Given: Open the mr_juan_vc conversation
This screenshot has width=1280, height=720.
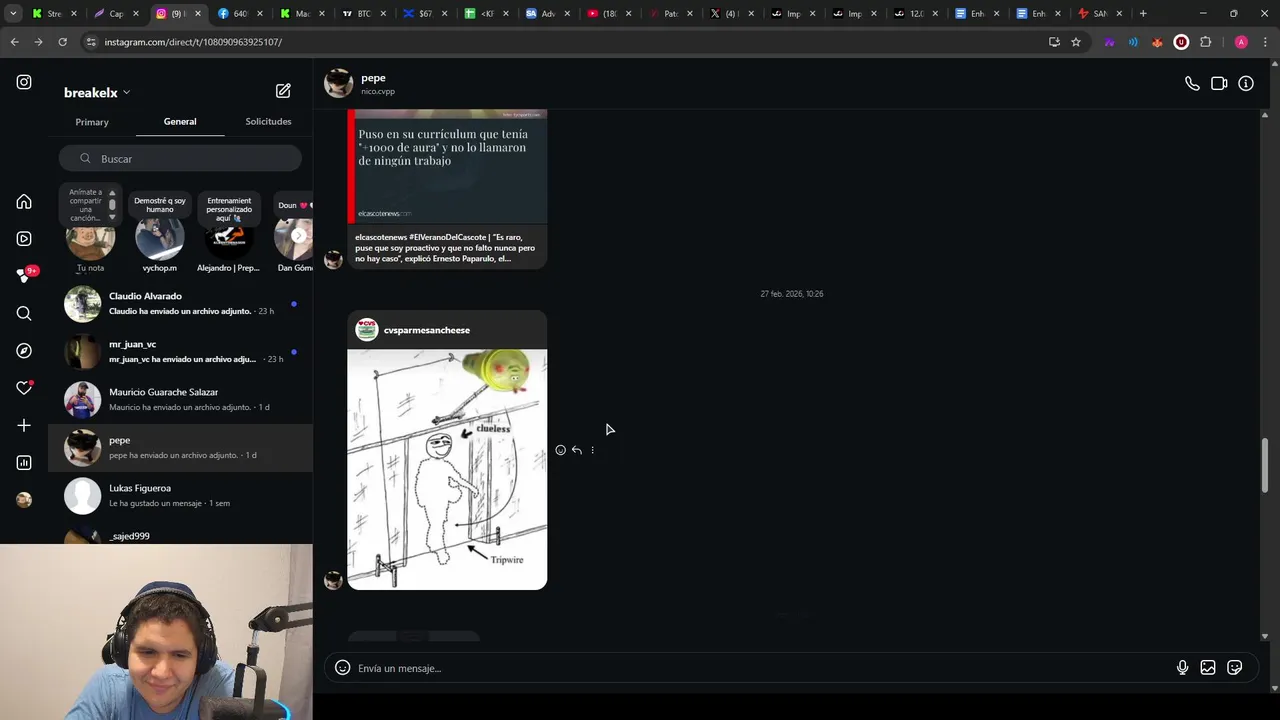Looking at the screenshot, I should point(180,351).
